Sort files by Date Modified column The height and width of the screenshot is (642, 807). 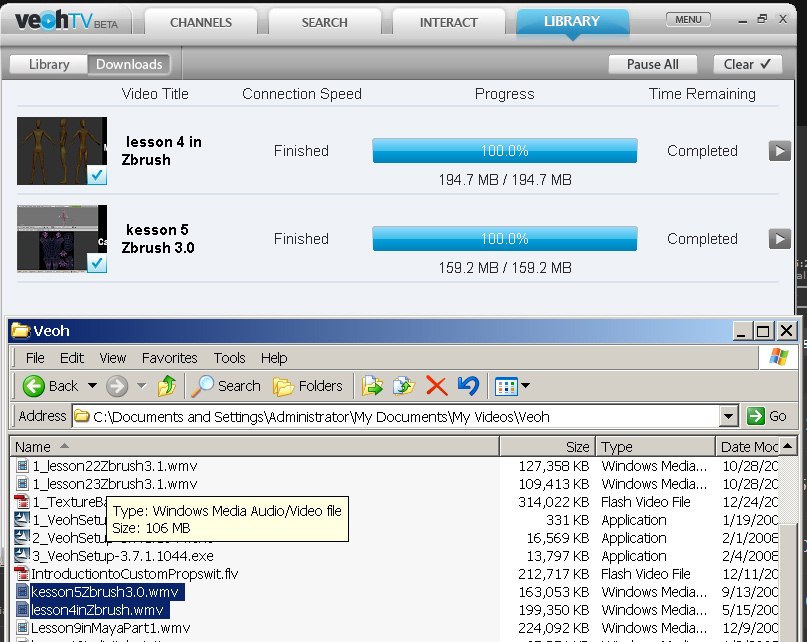tap(747, 446)
